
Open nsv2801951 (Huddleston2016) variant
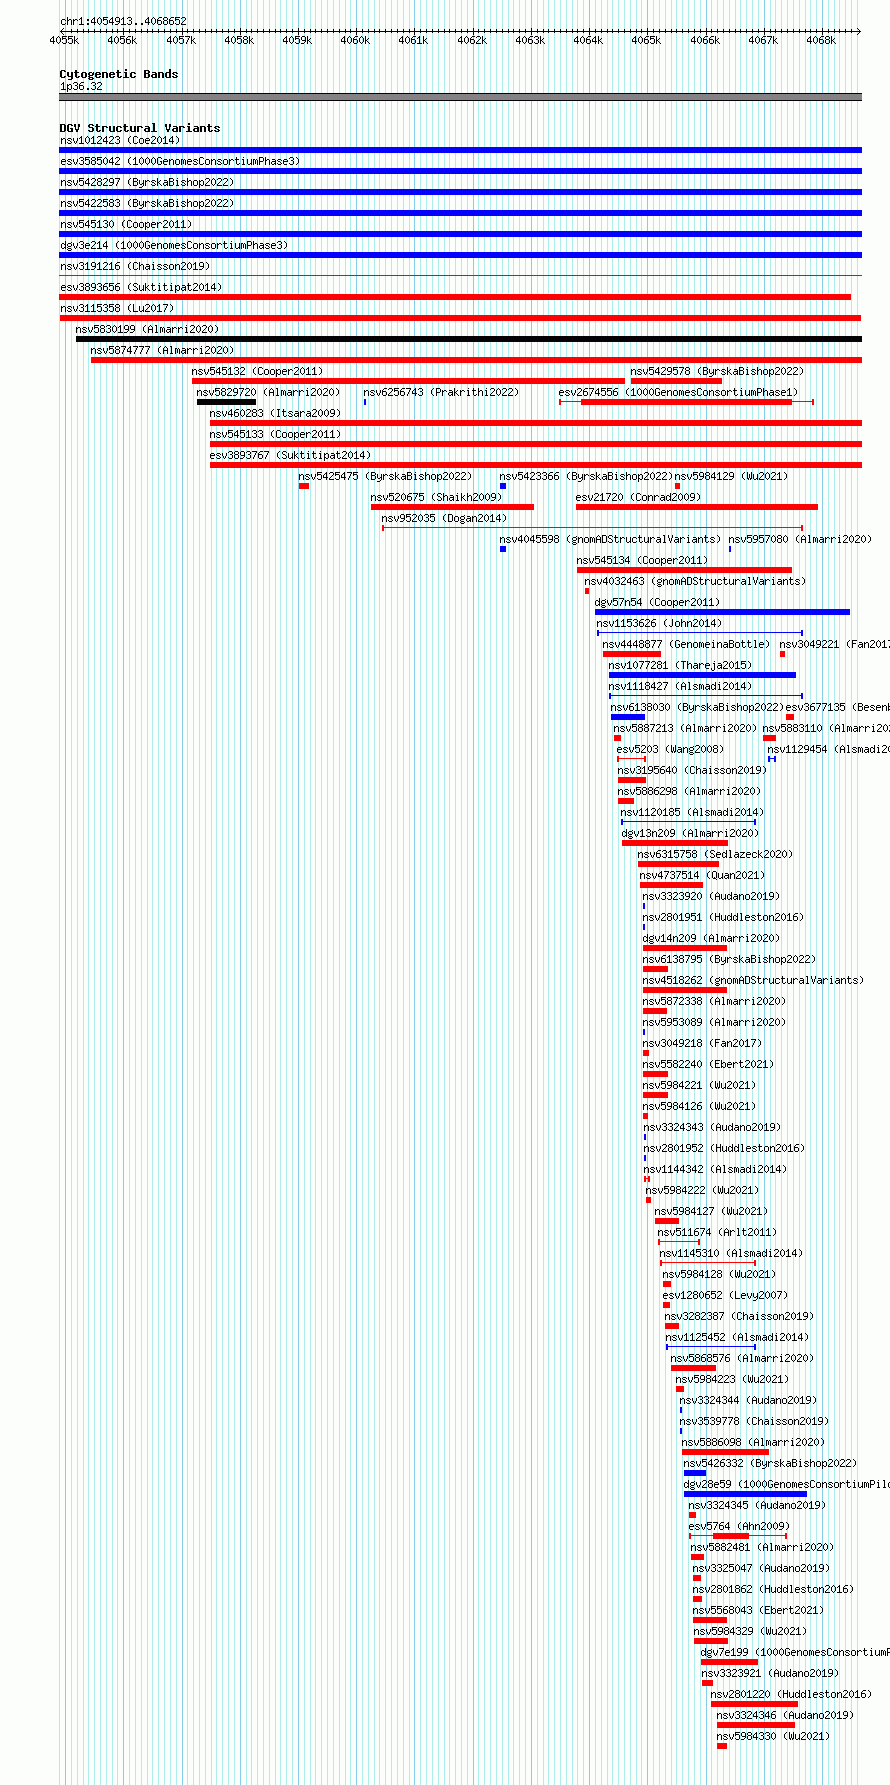[723, 917]
